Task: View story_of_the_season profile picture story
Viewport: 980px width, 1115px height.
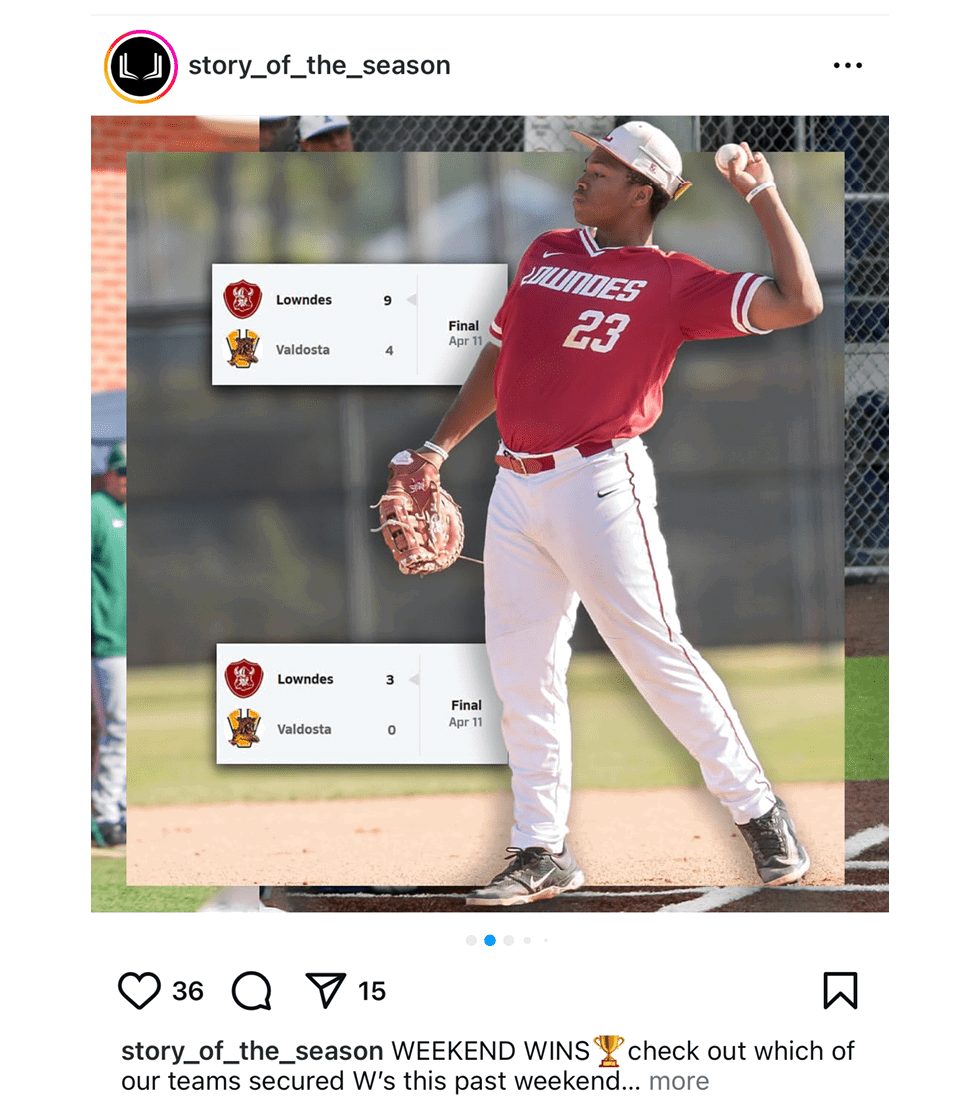Action: [x=141, y=67]
